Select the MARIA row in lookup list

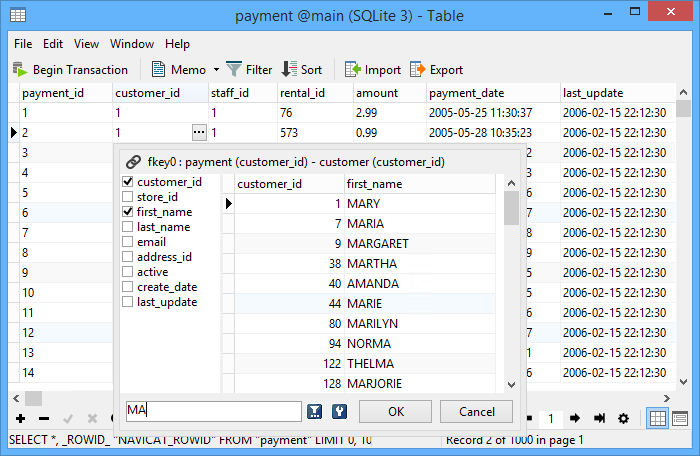tap(365, 223)
